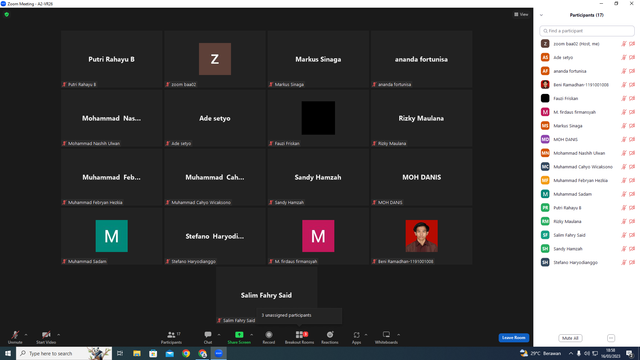Image resolution: width=640 pixels, height=360 pixels.
Task: Click the green encryption shield icon
Action: pos(7,14)
